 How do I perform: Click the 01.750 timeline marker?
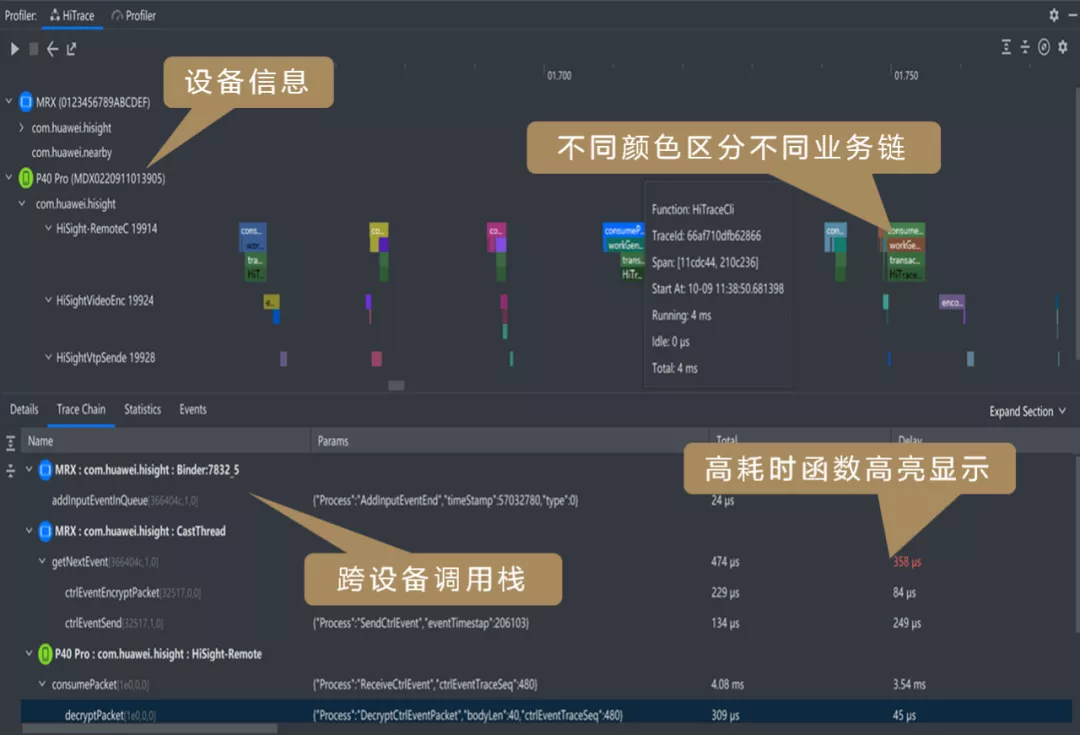pos(906,75)
